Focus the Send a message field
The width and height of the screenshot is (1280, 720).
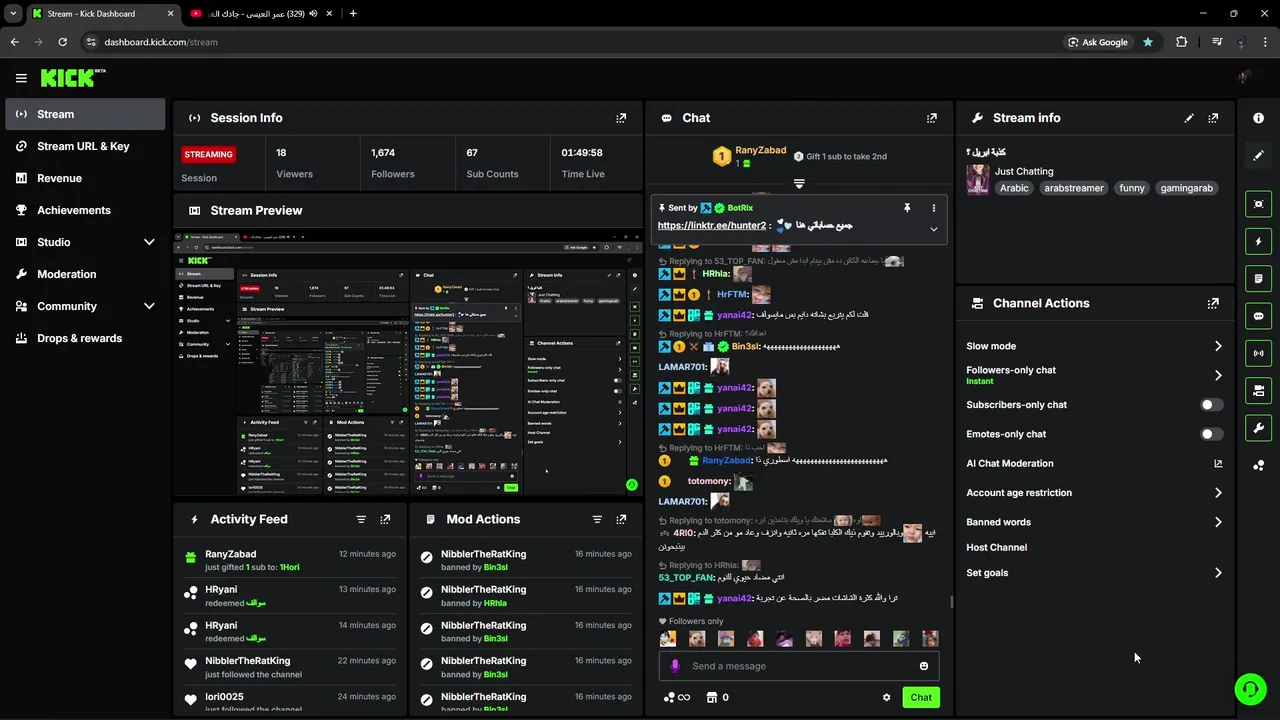pyautogui.click(x=798, y=666)
